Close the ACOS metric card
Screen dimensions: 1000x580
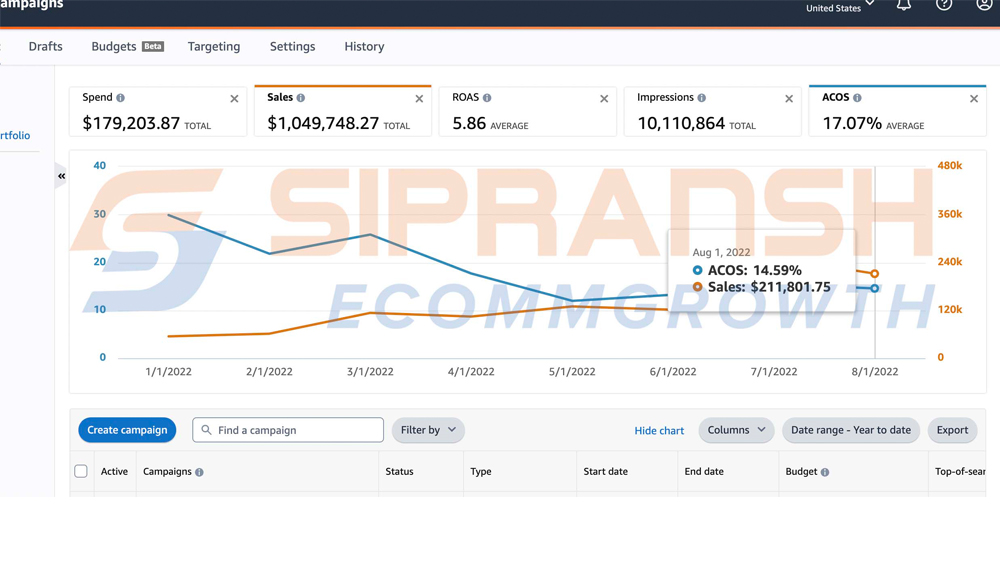point(974,99)
